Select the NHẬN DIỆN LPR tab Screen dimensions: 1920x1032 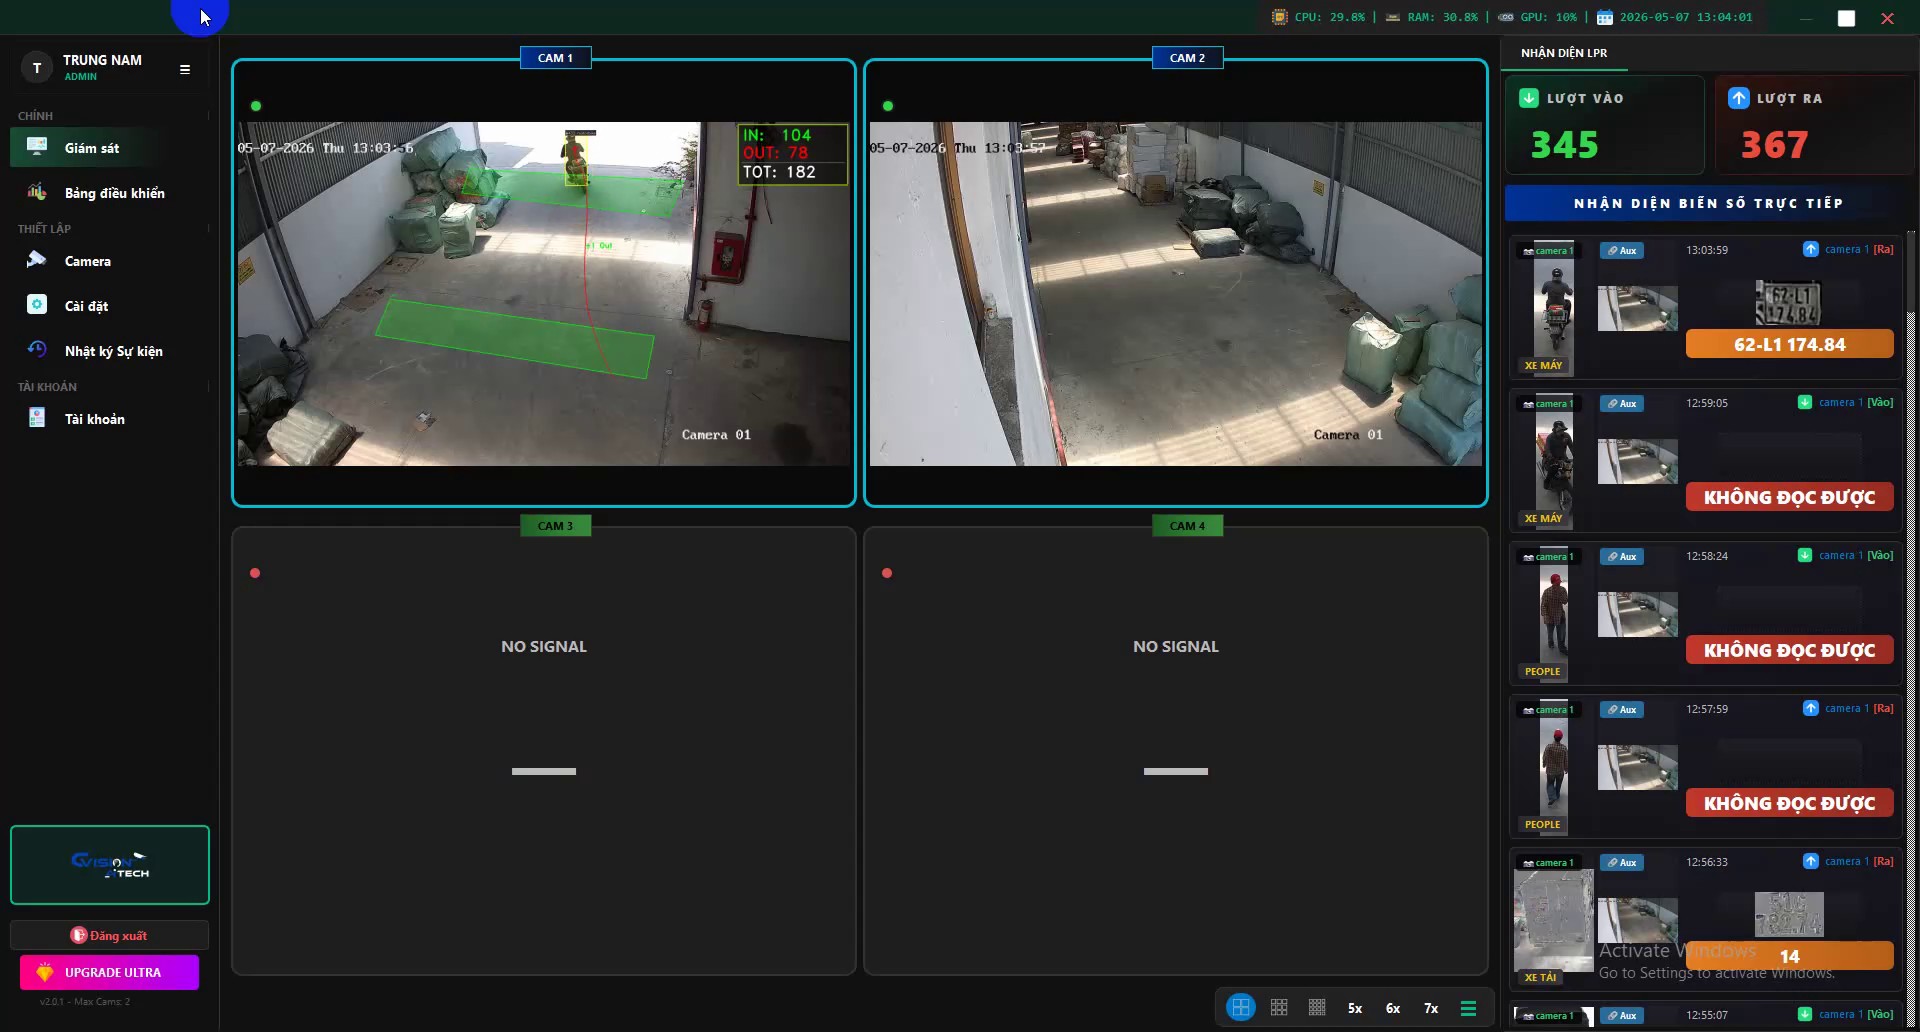click(x=1564, y=53)
